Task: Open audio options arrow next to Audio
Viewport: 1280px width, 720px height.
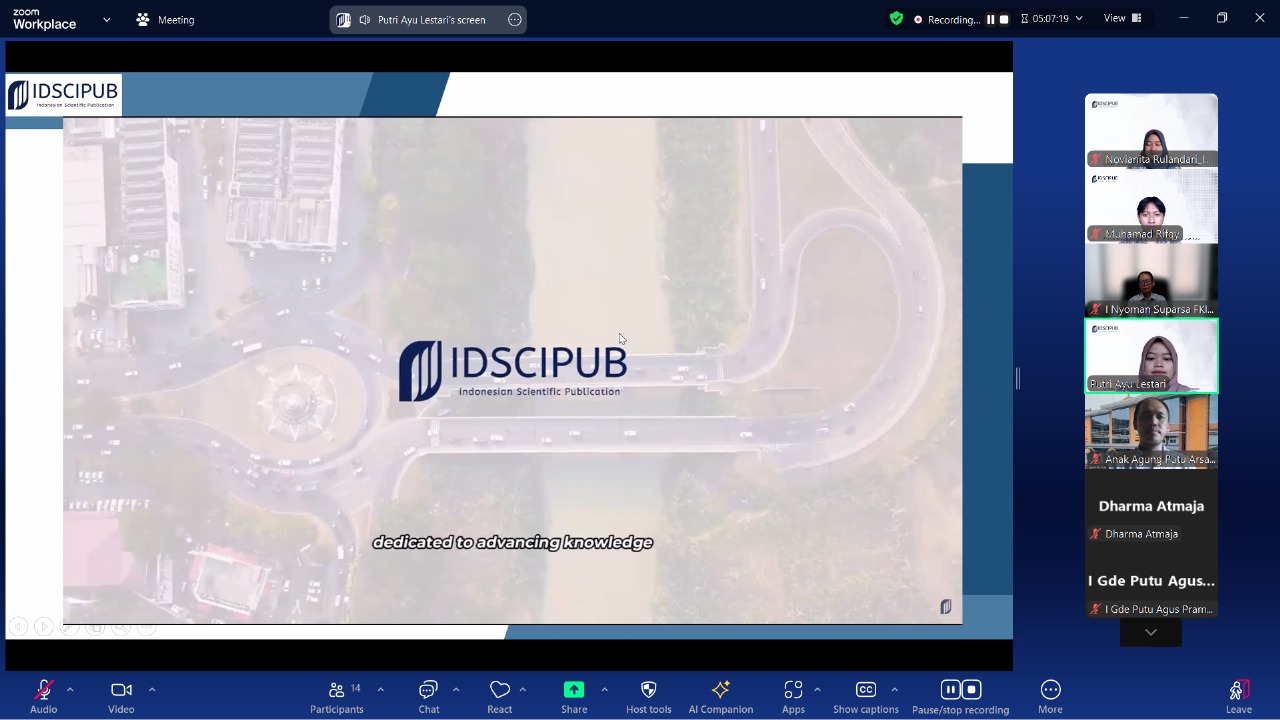Action: [70, 689]
